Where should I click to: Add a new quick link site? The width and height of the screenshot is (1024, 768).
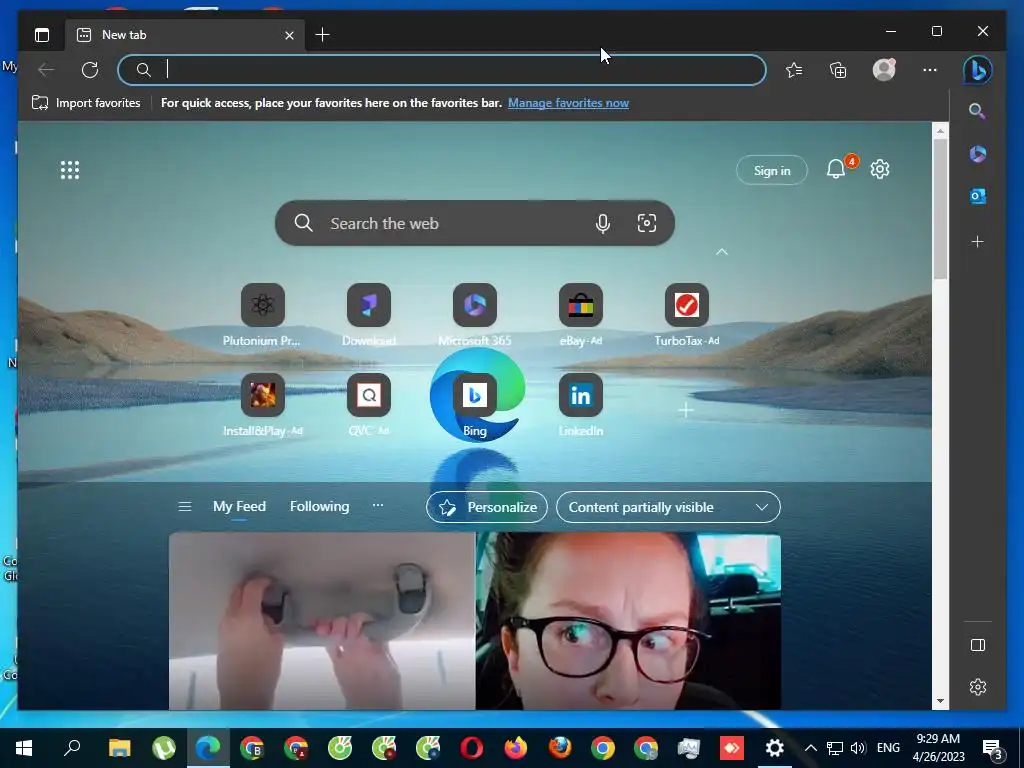[686, 410]
